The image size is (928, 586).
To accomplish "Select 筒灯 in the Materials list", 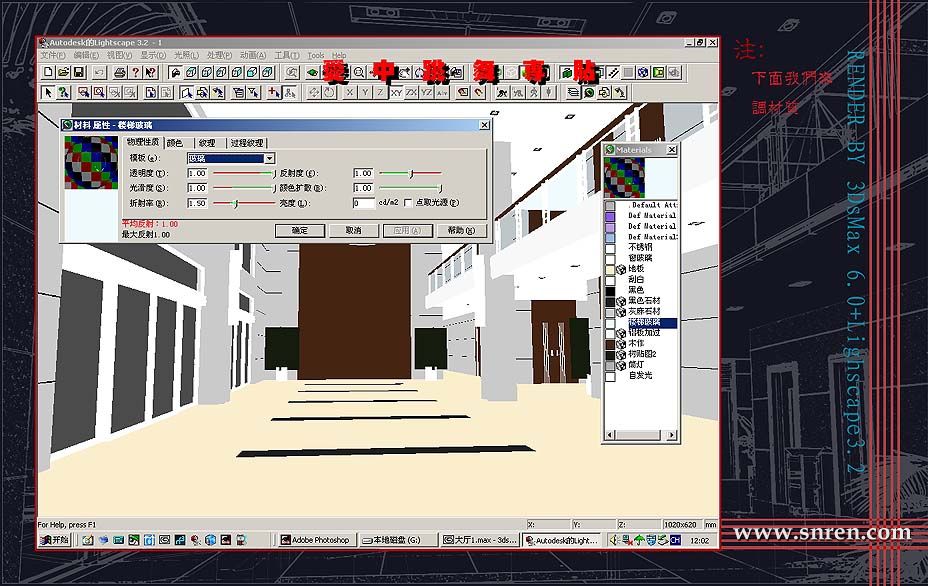I will 636,364.
